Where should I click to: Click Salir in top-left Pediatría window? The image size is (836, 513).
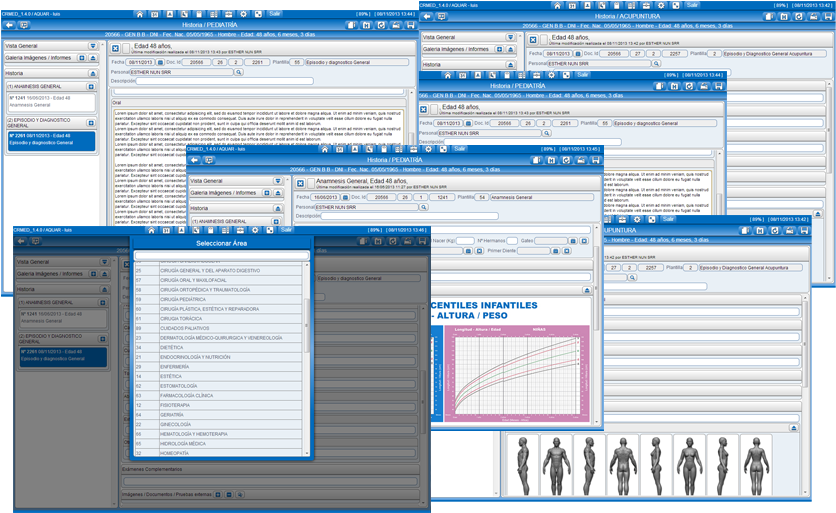275,13
